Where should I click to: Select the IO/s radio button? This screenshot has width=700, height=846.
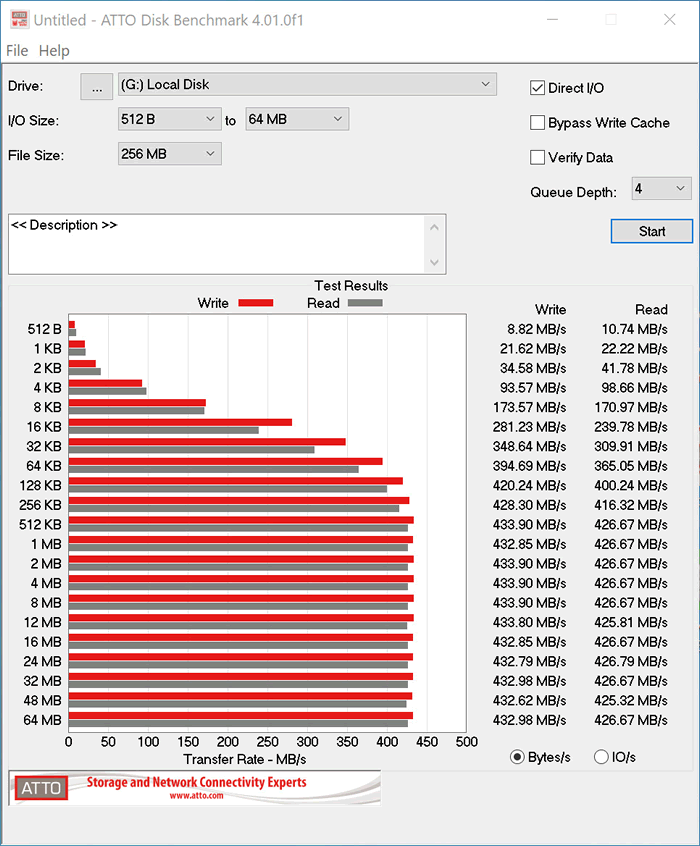click(601, 757)
